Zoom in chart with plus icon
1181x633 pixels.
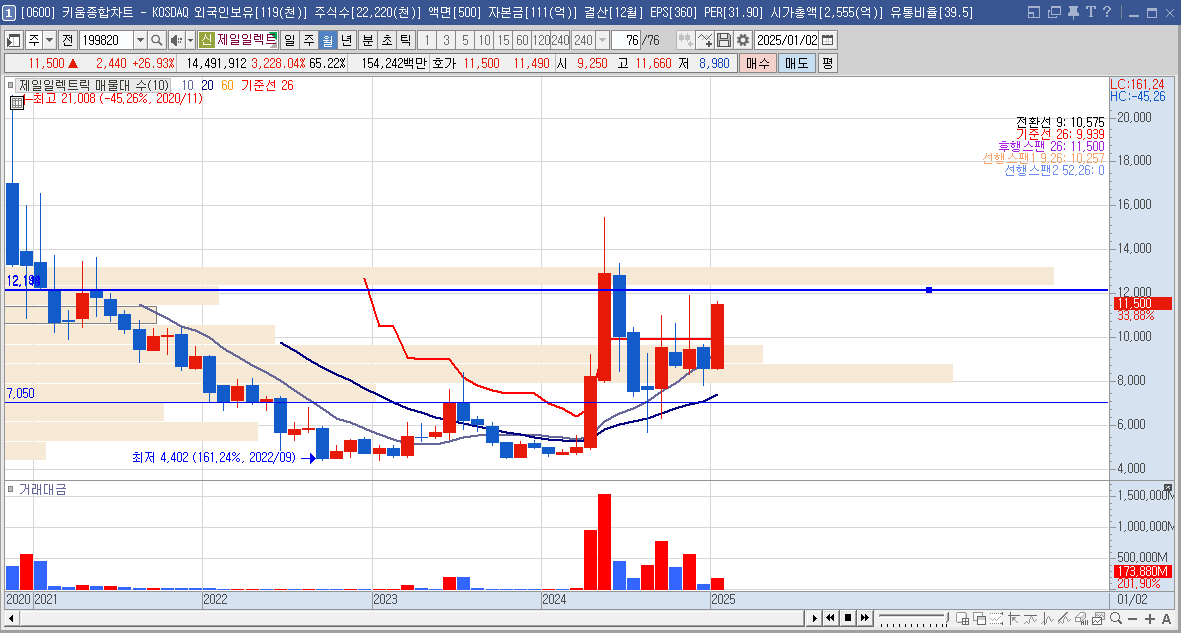point(1149,619)
